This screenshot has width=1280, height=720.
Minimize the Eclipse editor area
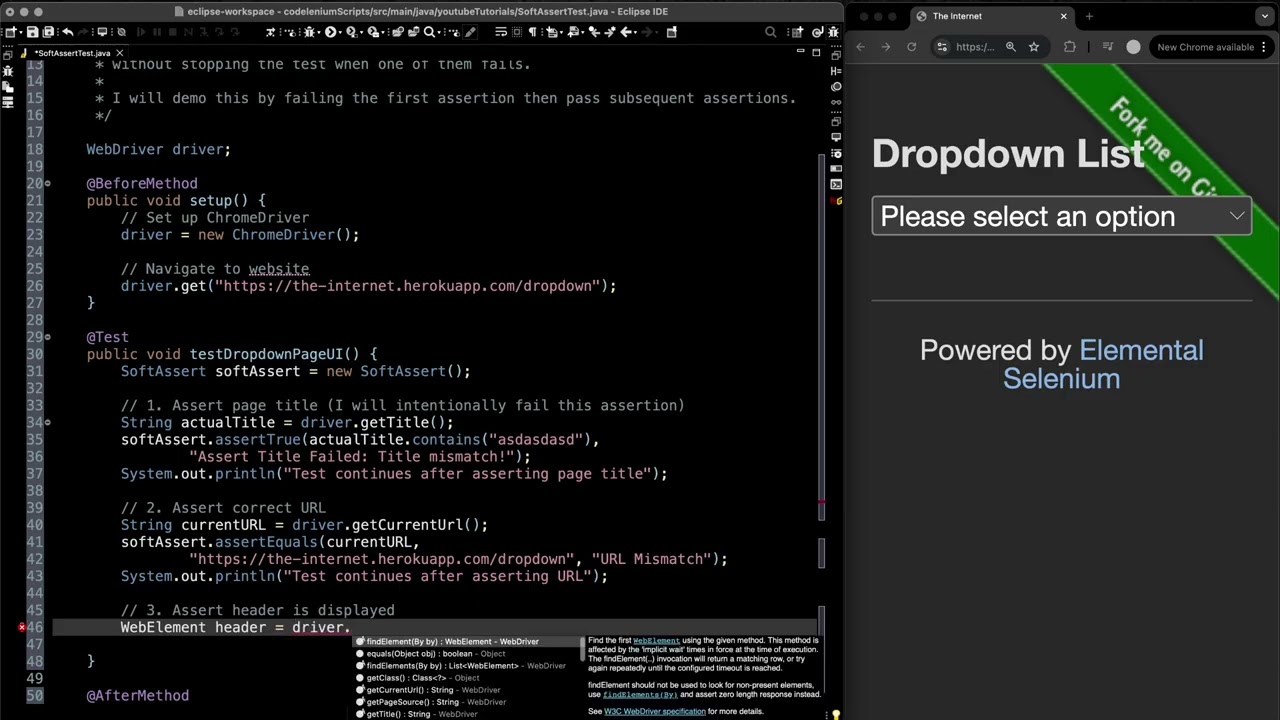(x=801, y=52)
